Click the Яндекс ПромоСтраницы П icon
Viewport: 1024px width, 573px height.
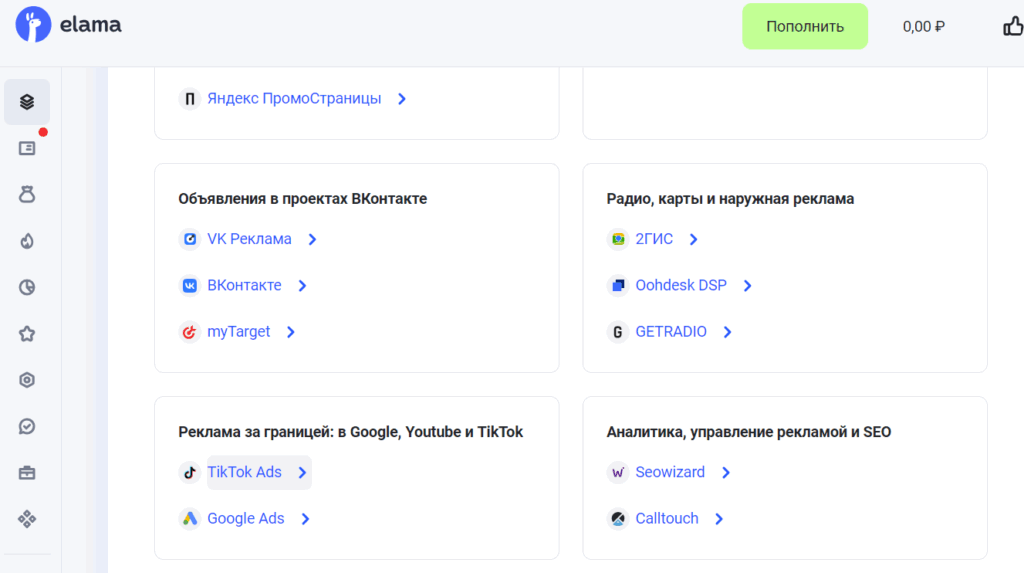pyautogui.click(x=189, y=99)
